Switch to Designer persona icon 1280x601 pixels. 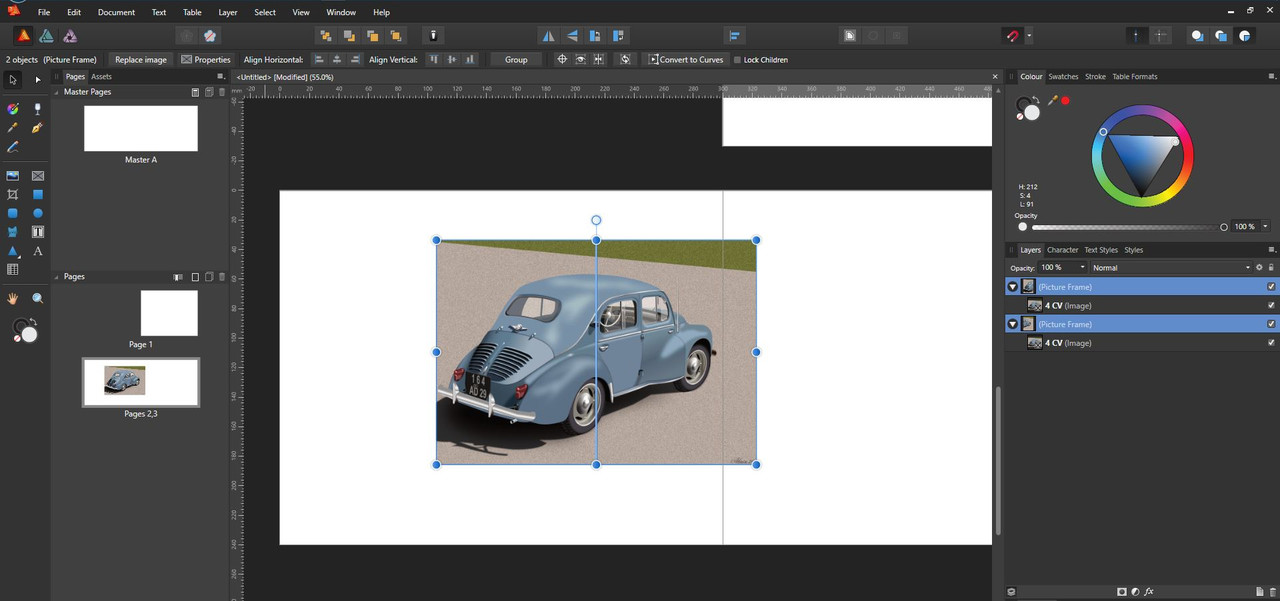click(46, 36)
